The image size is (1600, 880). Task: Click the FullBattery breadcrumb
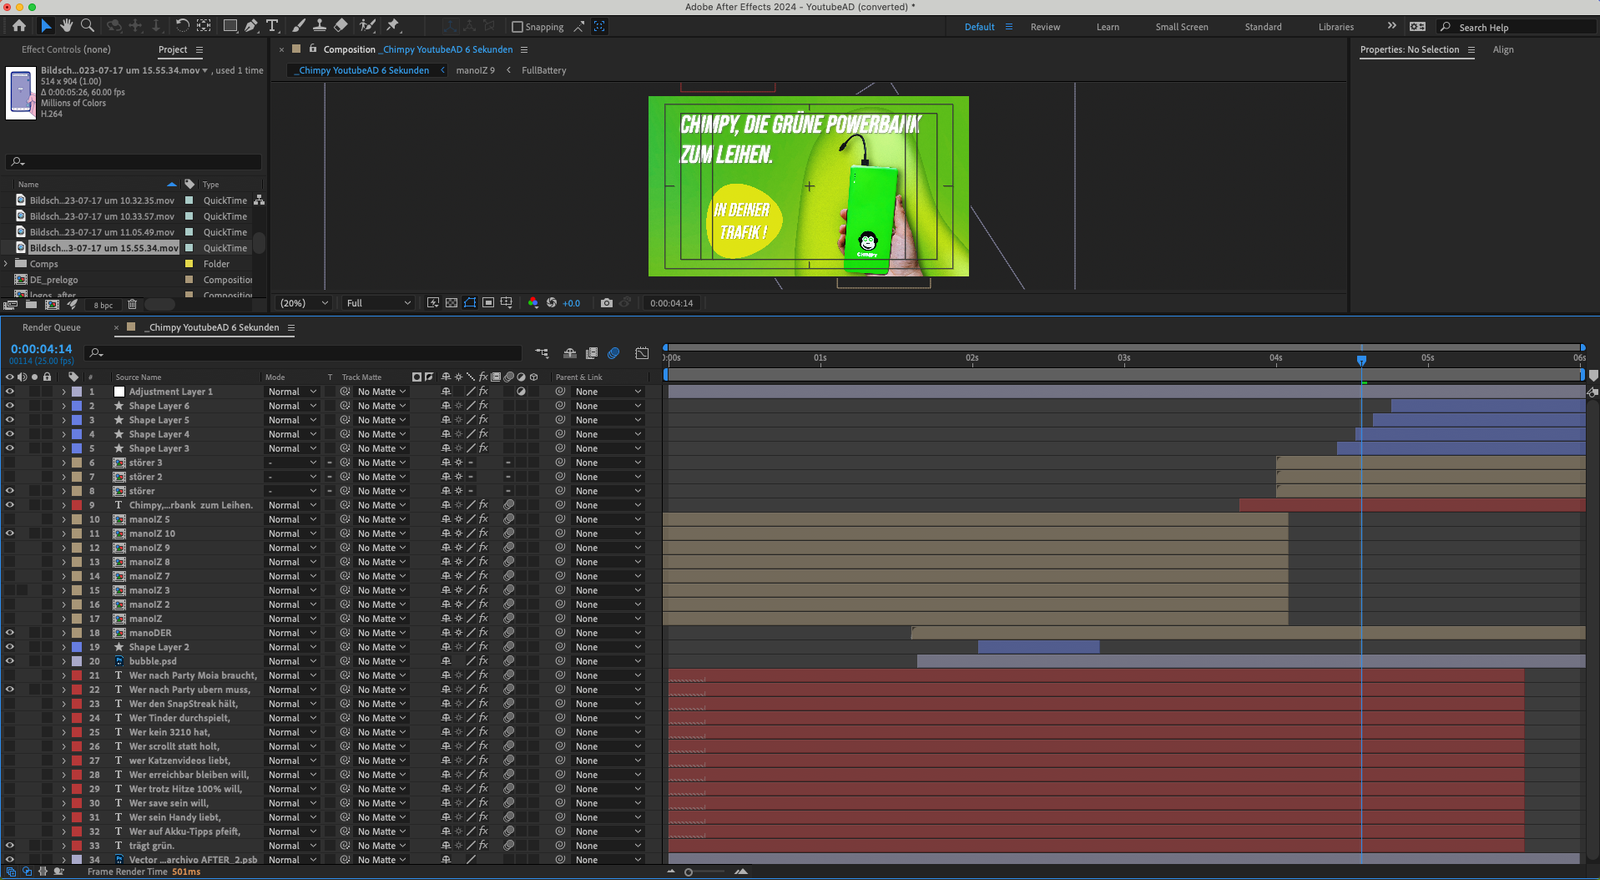tap(544, 70)
